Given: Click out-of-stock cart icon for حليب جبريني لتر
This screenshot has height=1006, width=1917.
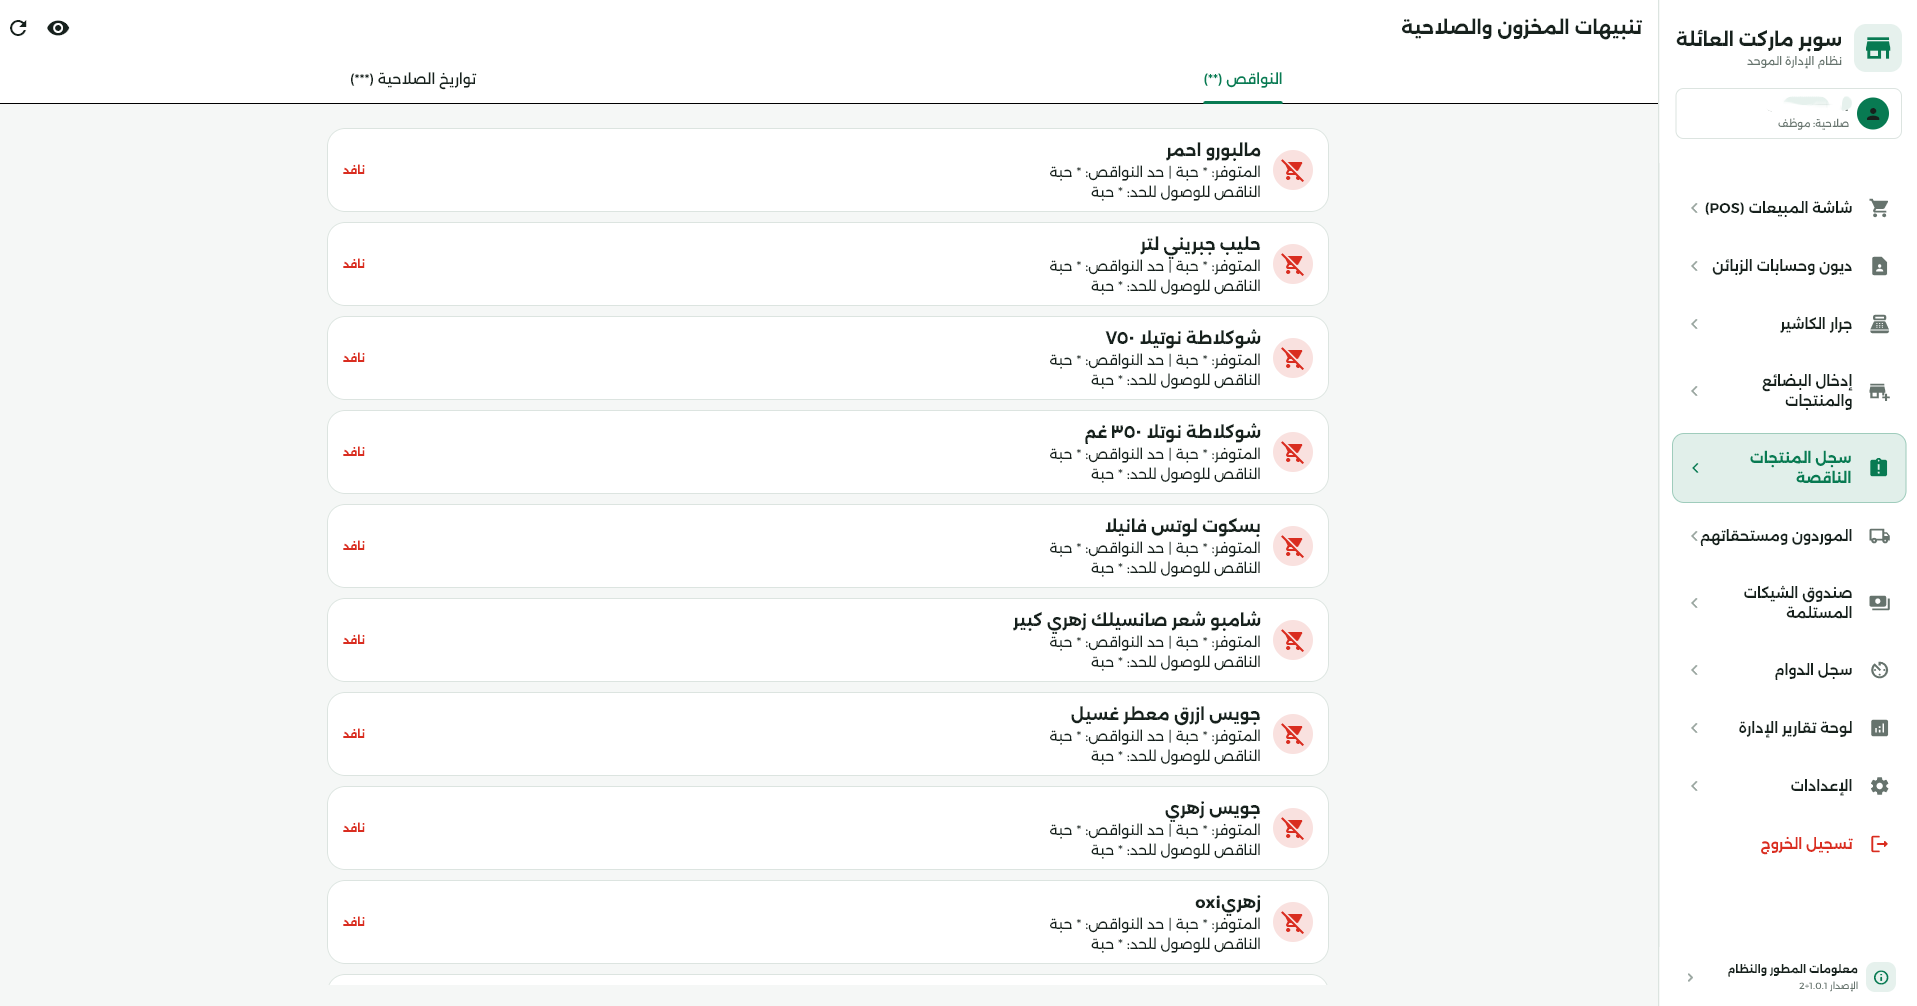Looking at the screenshot, I should point(1293,264).
